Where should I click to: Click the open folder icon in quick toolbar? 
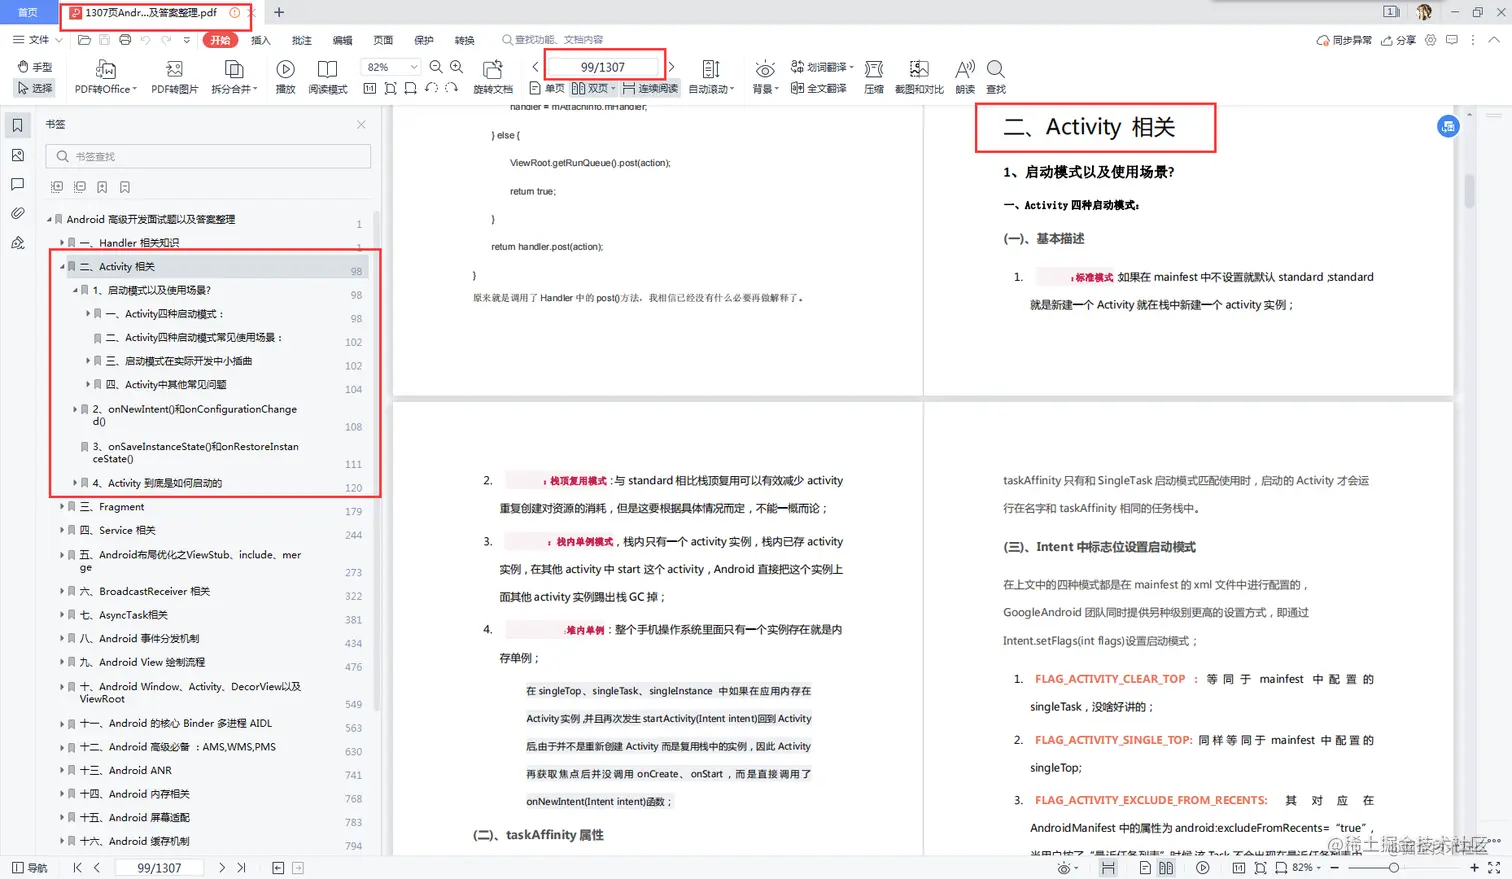pos(84,40)
